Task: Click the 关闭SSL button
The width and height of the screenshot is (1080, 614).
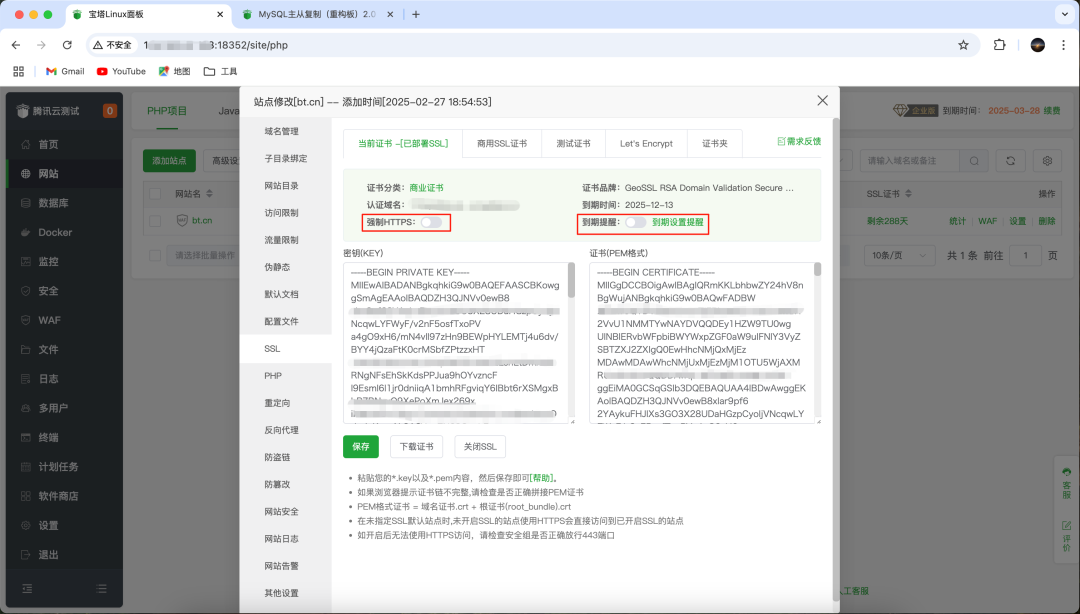Action: point(479,447)
